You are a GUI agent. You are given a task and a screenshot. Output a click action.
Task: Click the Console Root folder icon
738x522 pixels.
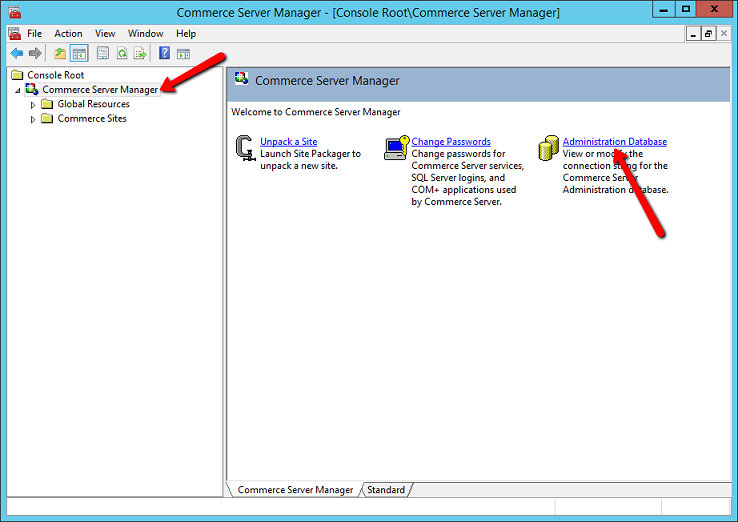pyautogui.click(x=17, y=75)
